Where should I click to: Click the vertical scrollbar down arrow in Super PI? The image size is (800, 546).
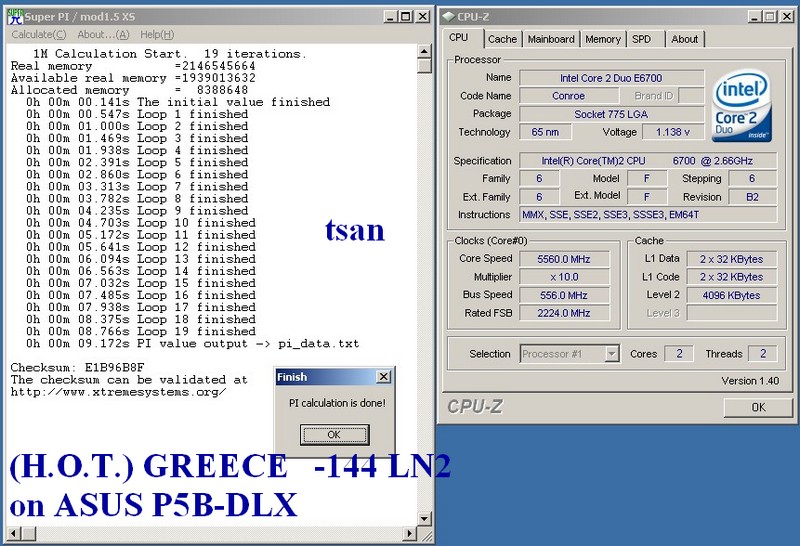pyautogui.click(x=424, y=519)
